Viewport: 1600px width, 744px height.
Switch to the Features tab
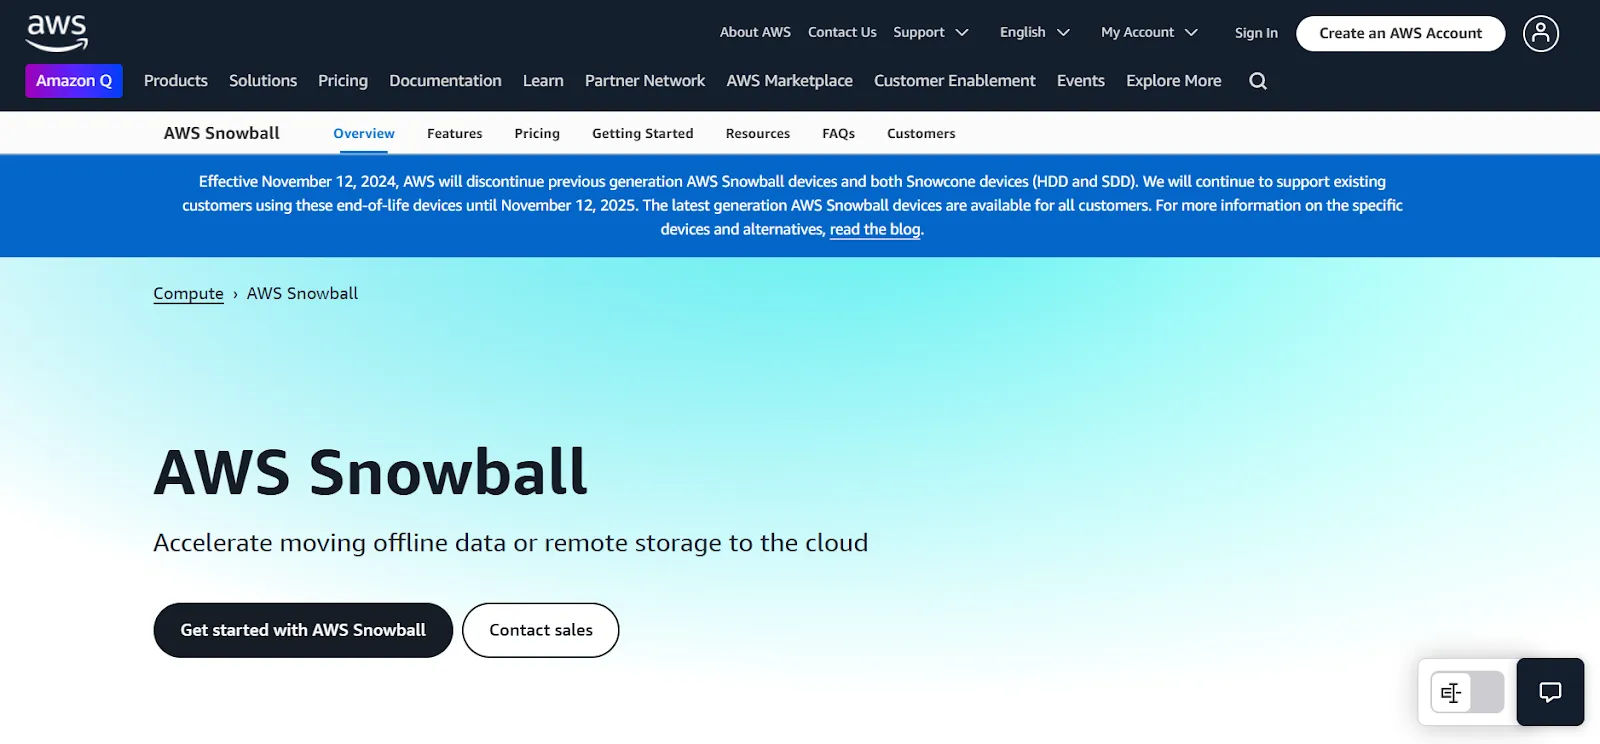tap(455, 133)
